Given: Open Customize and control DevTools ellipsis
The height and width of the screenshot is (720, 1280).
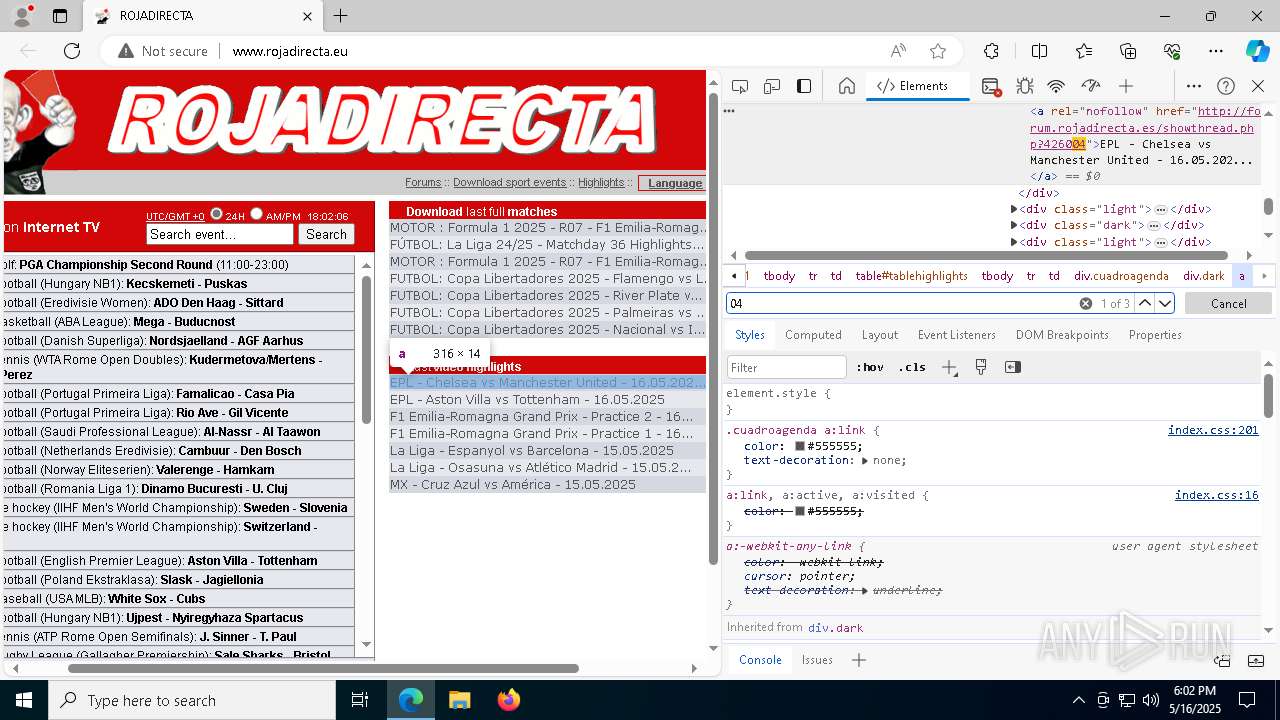Looking at the screenshot, I should [1194, 86].
